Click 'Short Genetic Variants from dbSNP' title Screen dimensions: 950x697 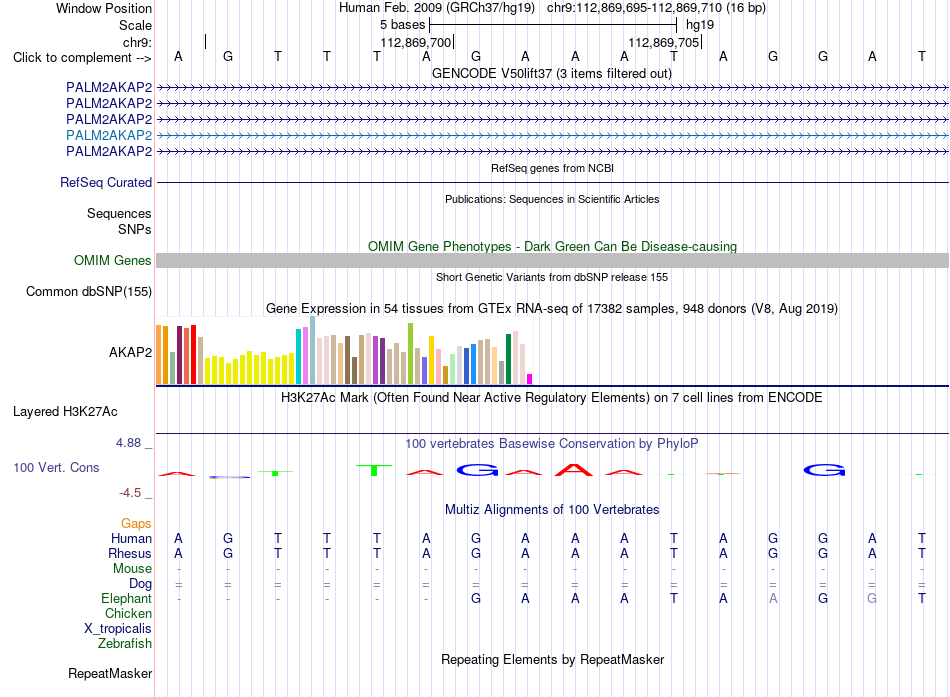point(552,277)
